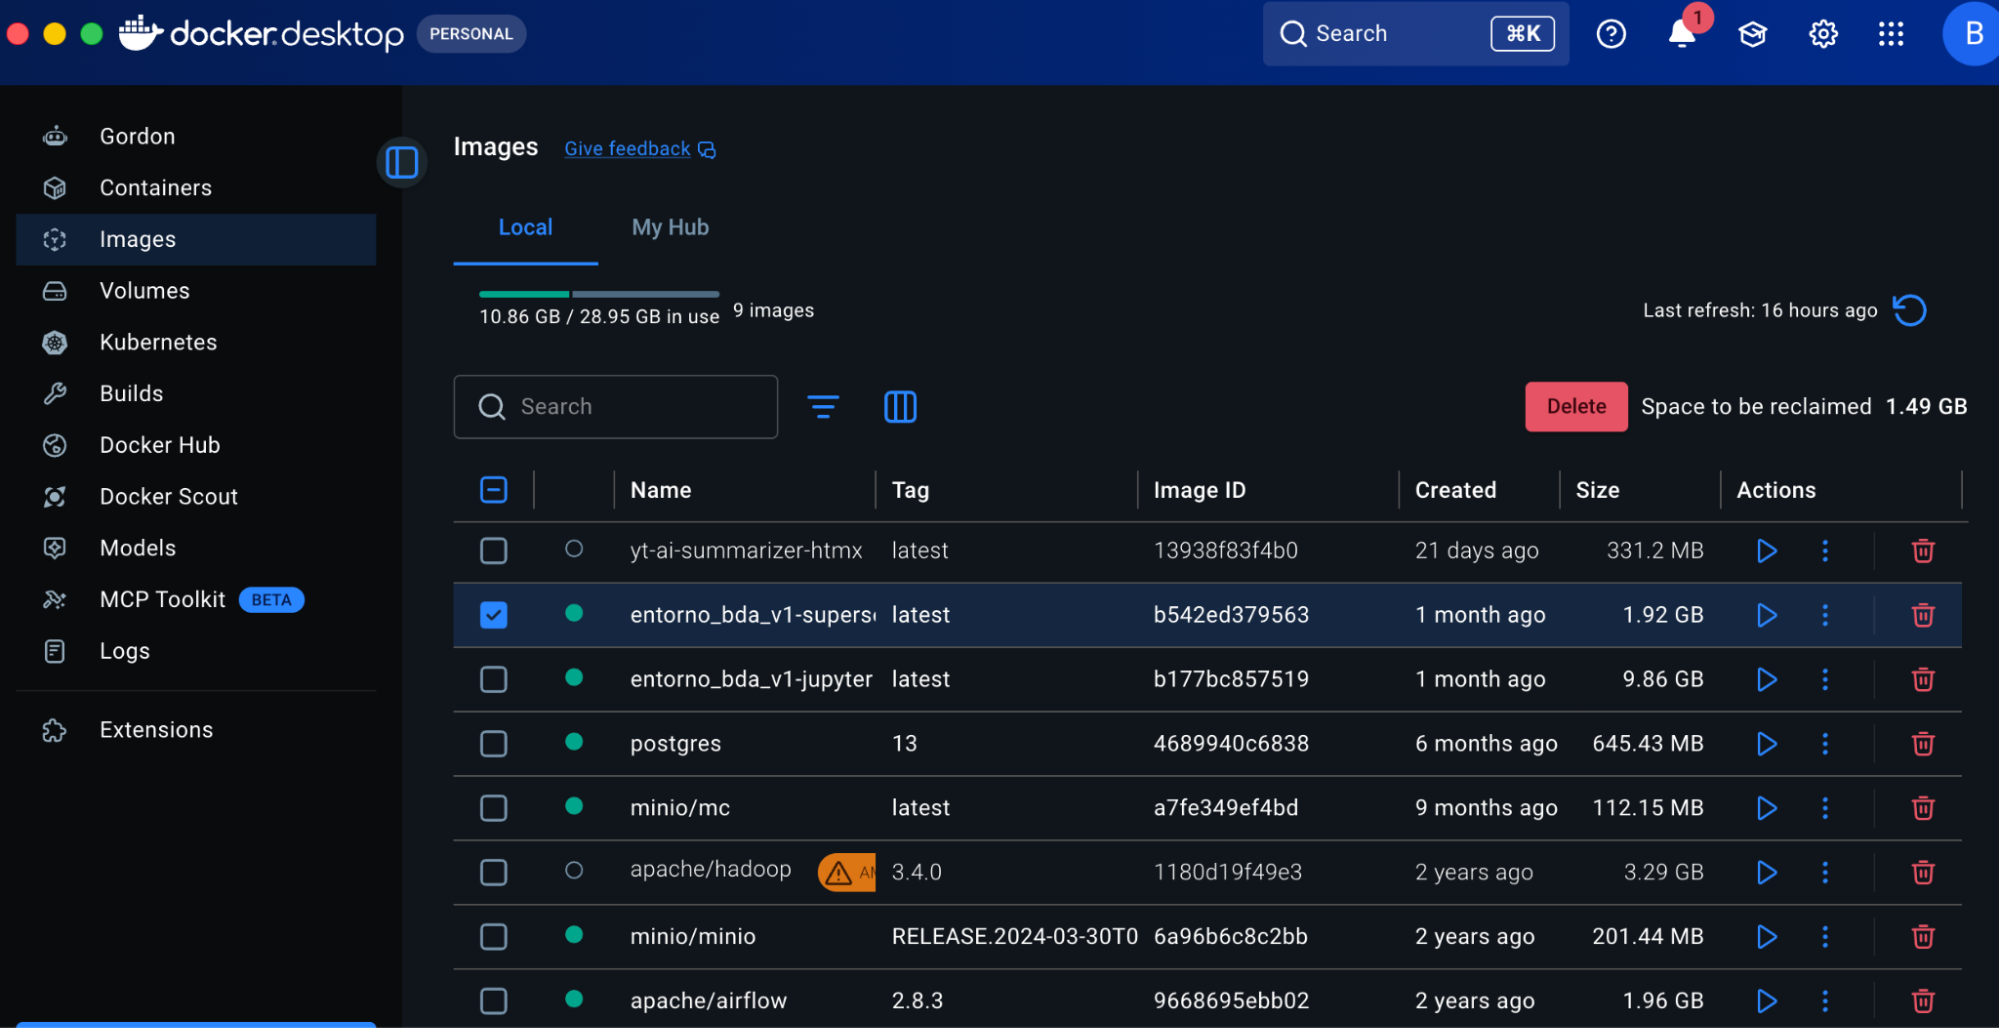
Task: Open the global Search bar in header
Action: pos(1415,34)
